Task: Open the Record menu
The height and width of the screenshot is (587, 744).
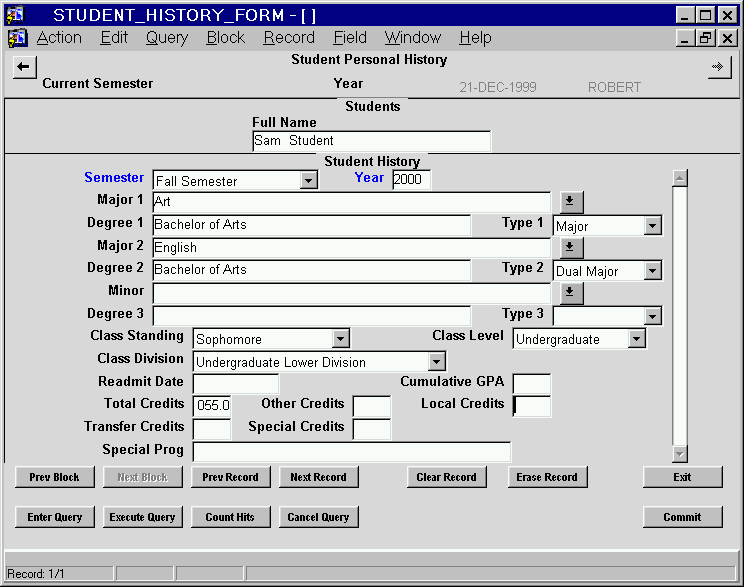Action: point(289,37)
